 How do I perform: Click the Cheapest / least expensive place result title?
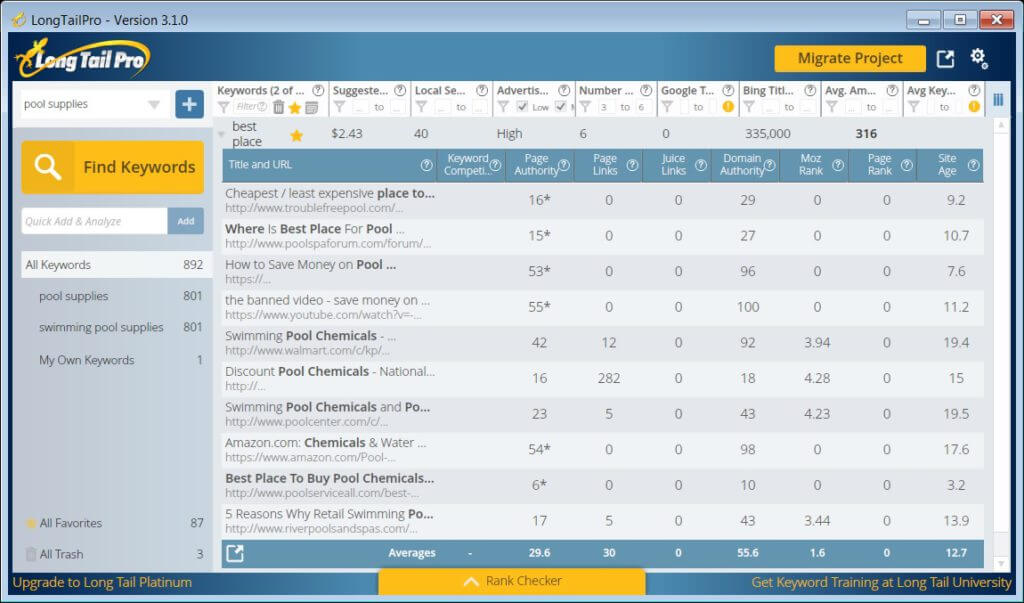[x=330, y=193]
